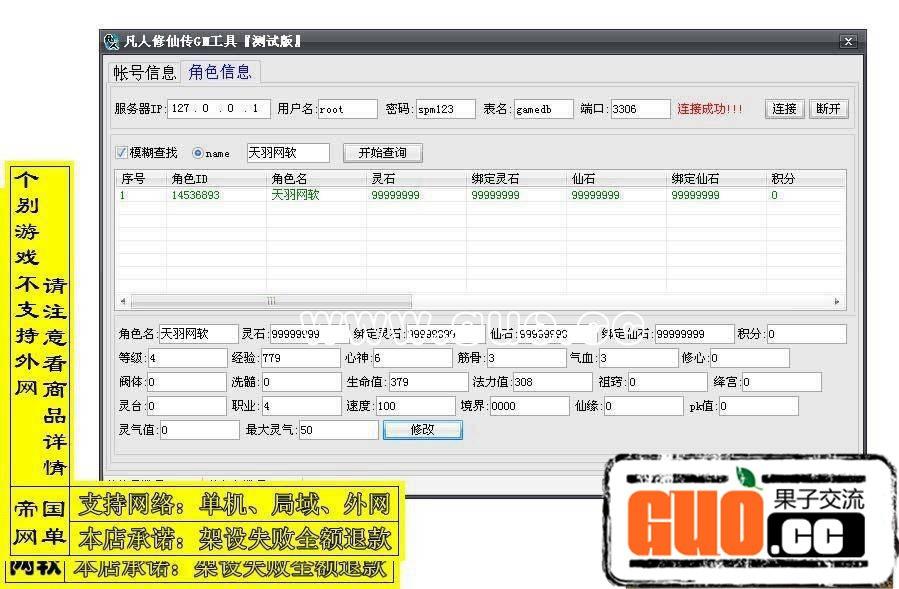Click the 密码 field containing spm123
Screen dimensions: 899x589
pos(445,109)
